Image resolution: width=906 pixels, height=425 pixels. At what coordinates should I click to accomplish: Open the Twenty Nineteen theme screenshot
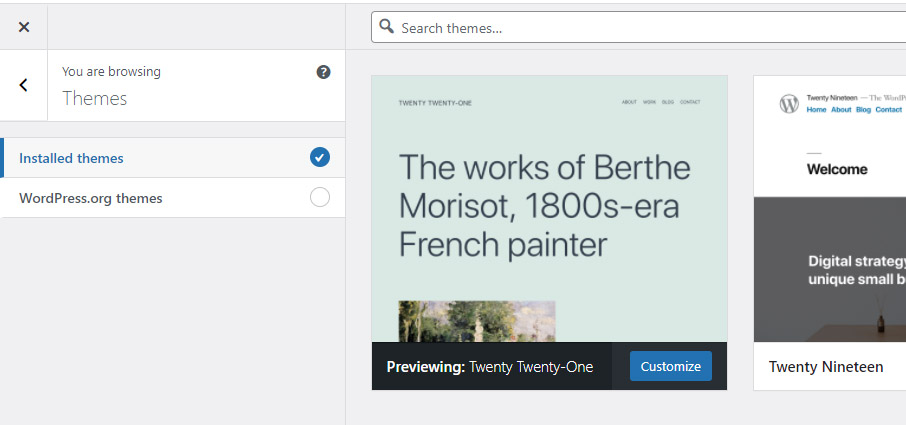click(830, 209)
